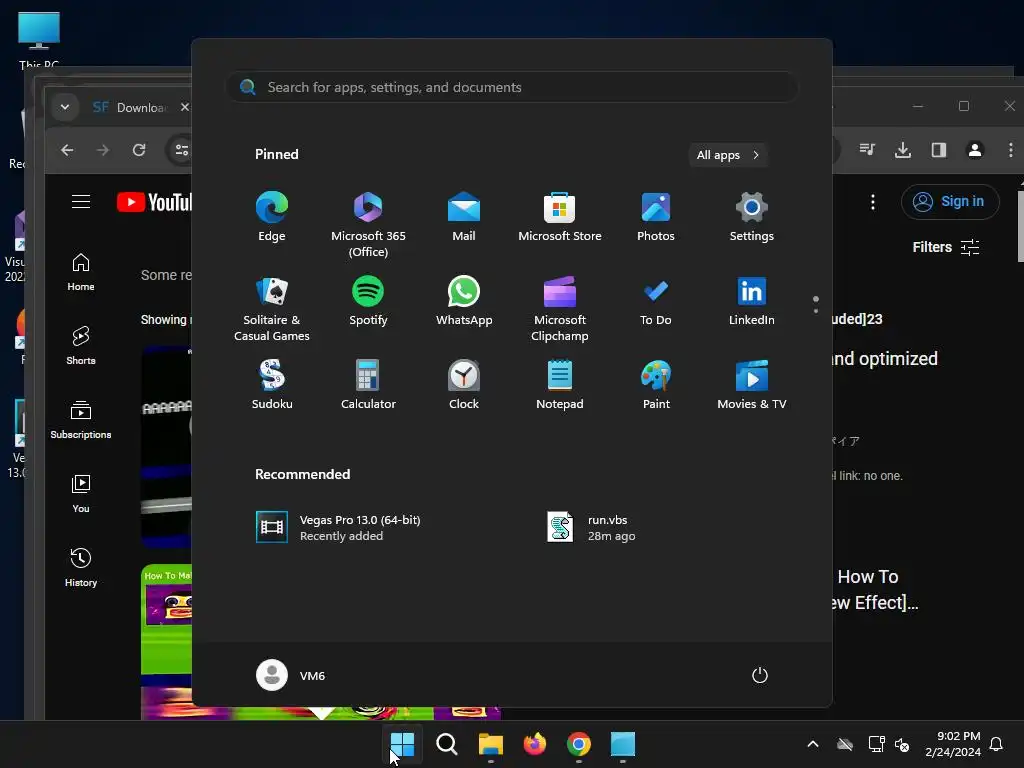The width and height of the screenshot is (1024, 768).
Task: Open the notifications bell
Action: [x=997, y=744]
